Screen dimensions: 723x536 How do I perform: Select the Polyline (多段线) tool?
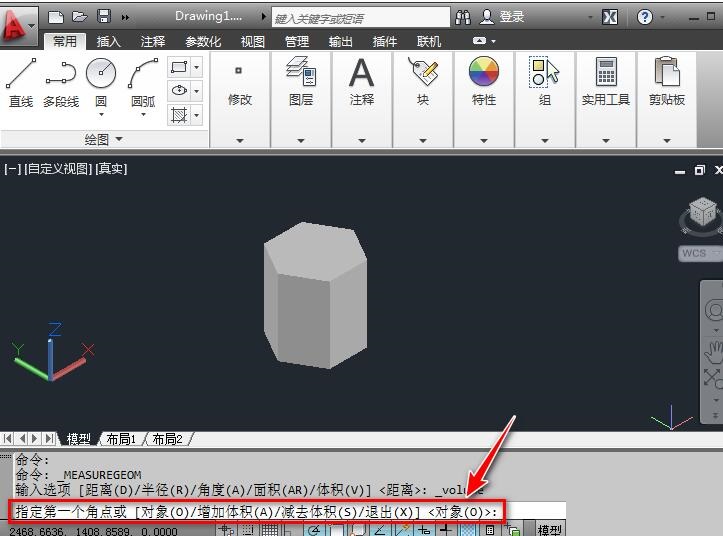click(x=61, y=82)
